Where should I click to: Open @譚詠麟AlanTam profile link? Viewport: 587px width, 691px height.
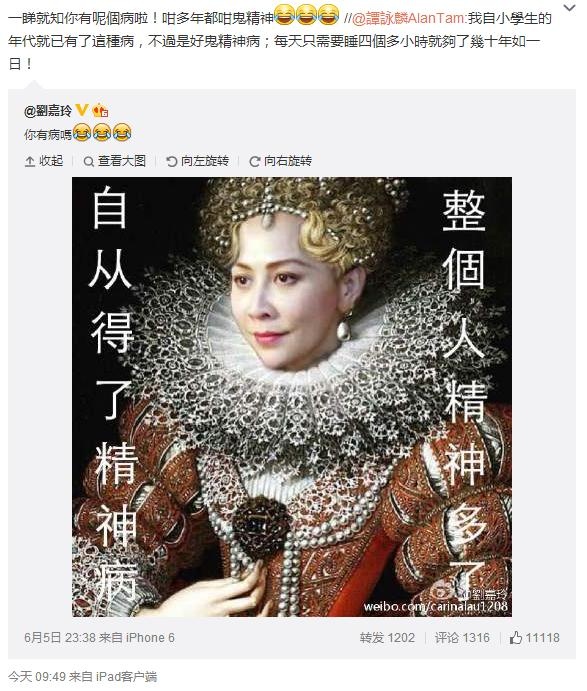coord(409,19)
